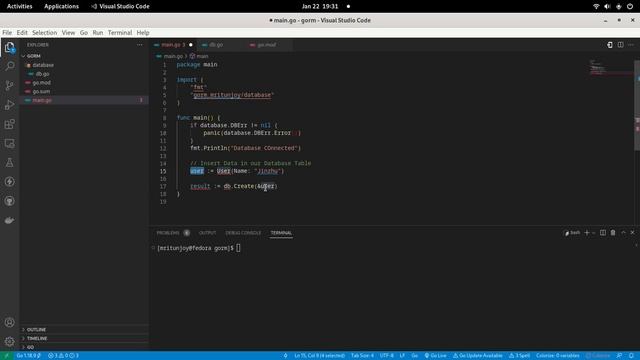Click the Go version status bar item
Viewport: 640px width, 360px height.
pyautogui.click(x=28, y=356)
